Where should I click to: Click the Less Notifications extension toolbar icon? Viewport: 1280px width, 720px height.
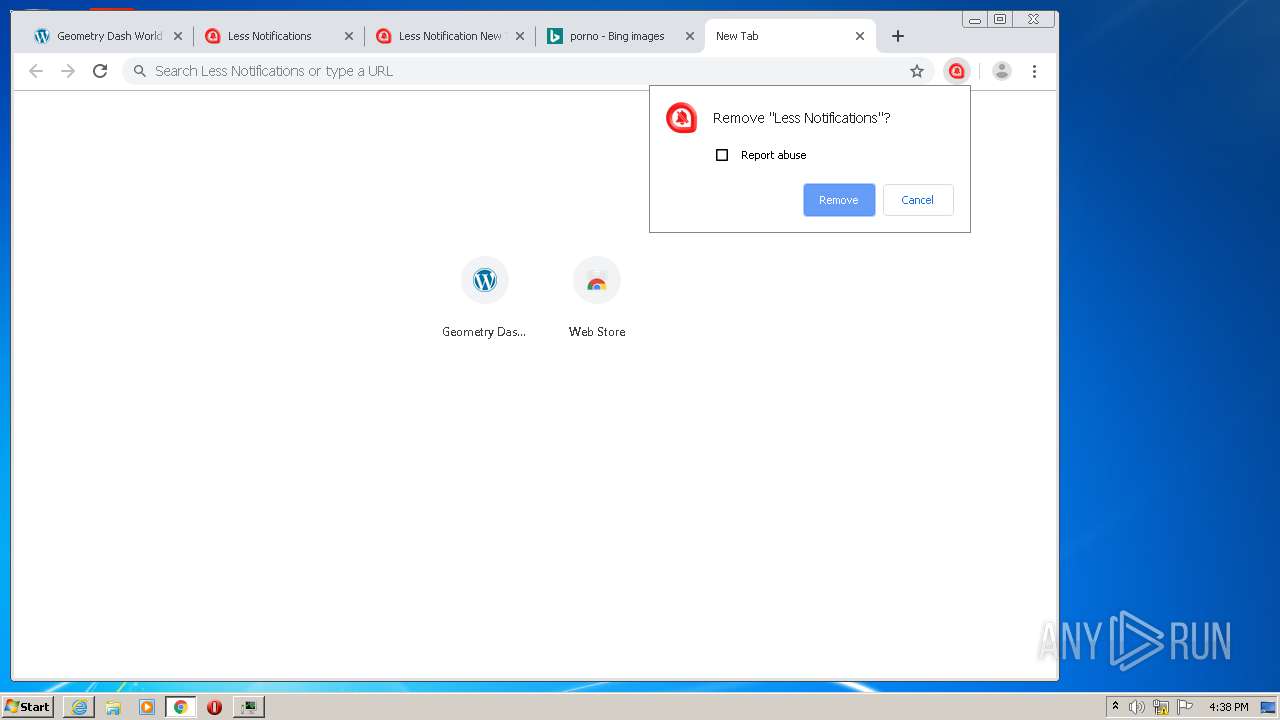[957, 71]
